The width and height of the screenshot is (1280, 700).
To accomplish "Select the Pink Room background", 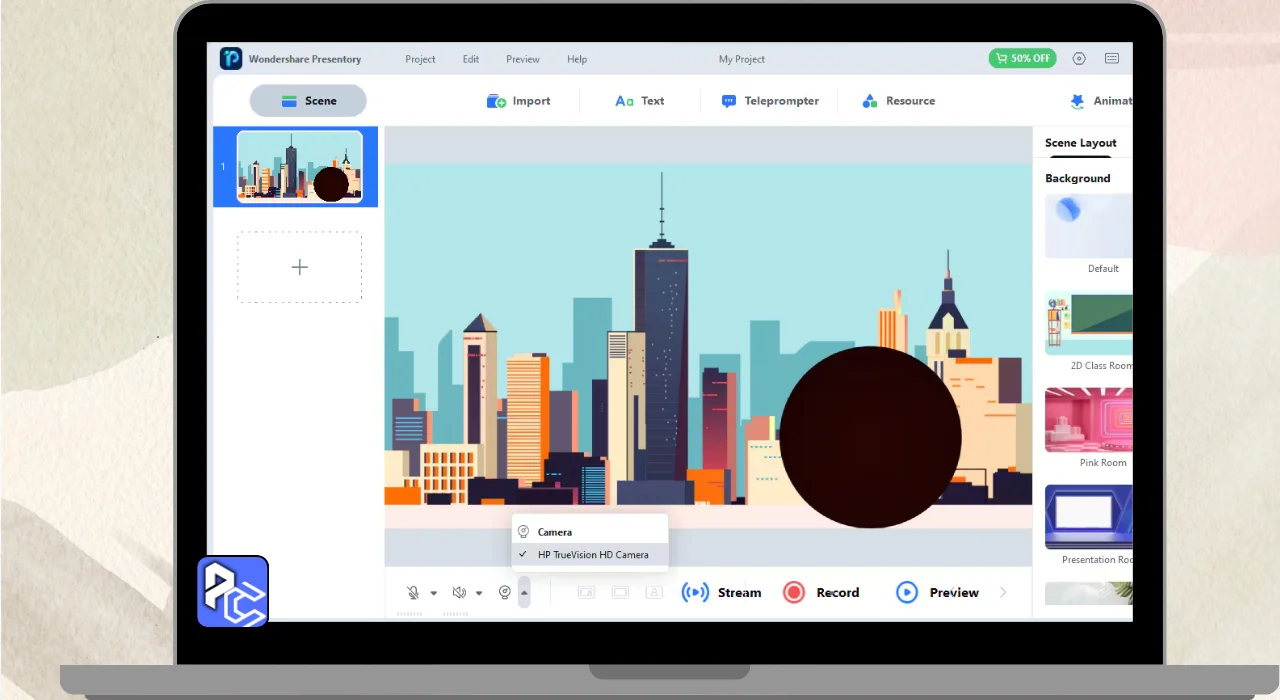I will click(x=1089, y=420).
